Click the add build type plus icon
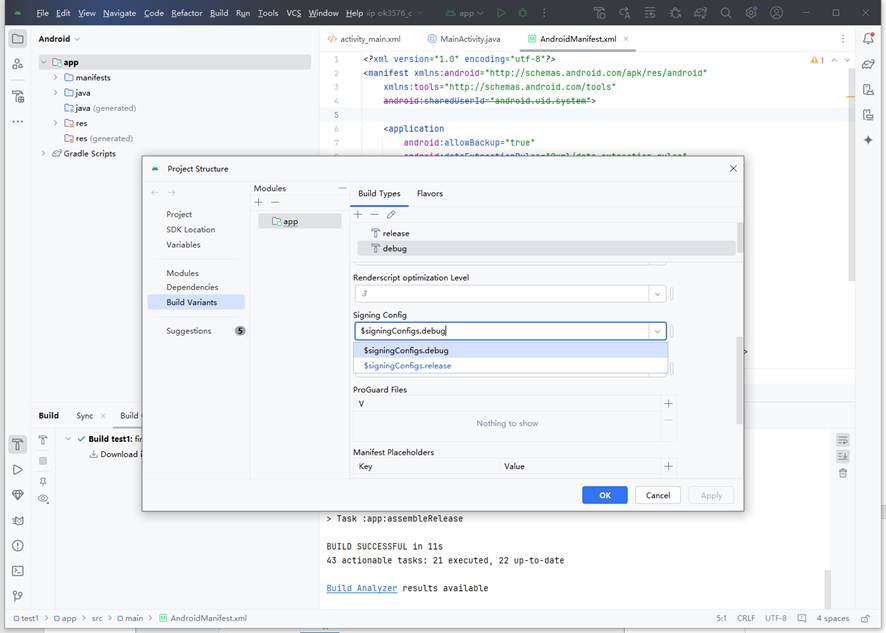 [x=358, y=215]
